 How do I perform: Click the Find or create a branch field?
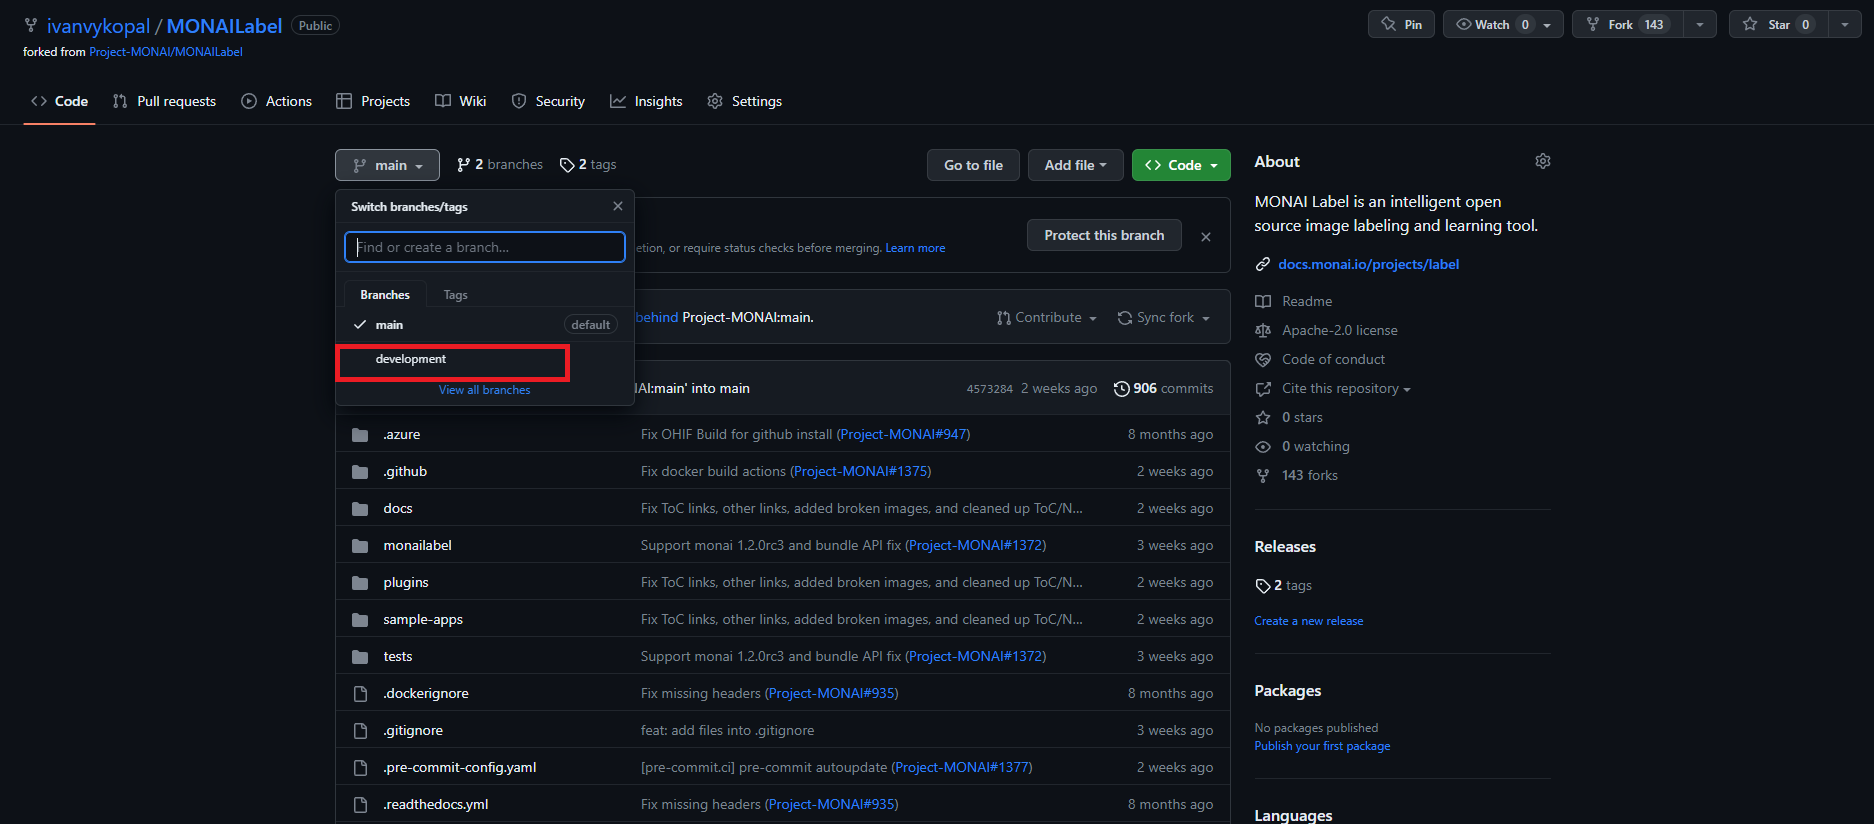click(485, 247)
